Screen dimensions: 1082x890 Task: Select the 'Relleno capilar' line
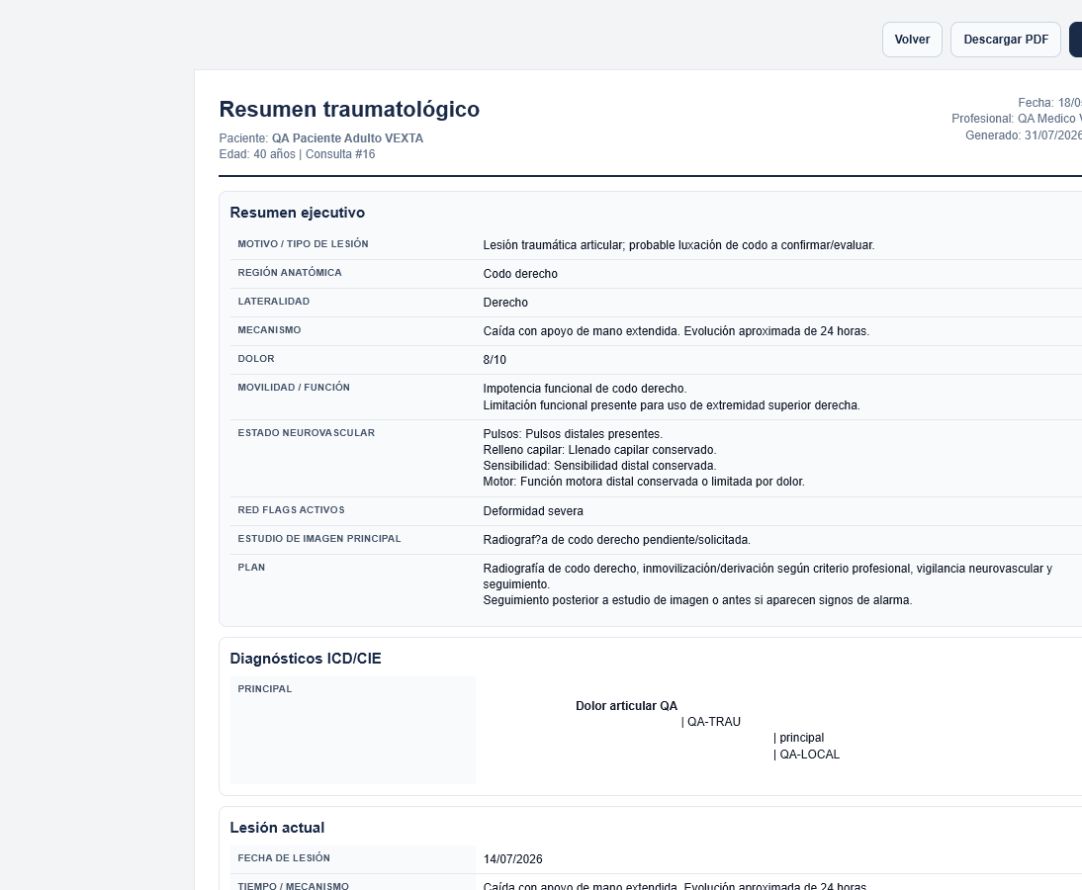[600, 450]
